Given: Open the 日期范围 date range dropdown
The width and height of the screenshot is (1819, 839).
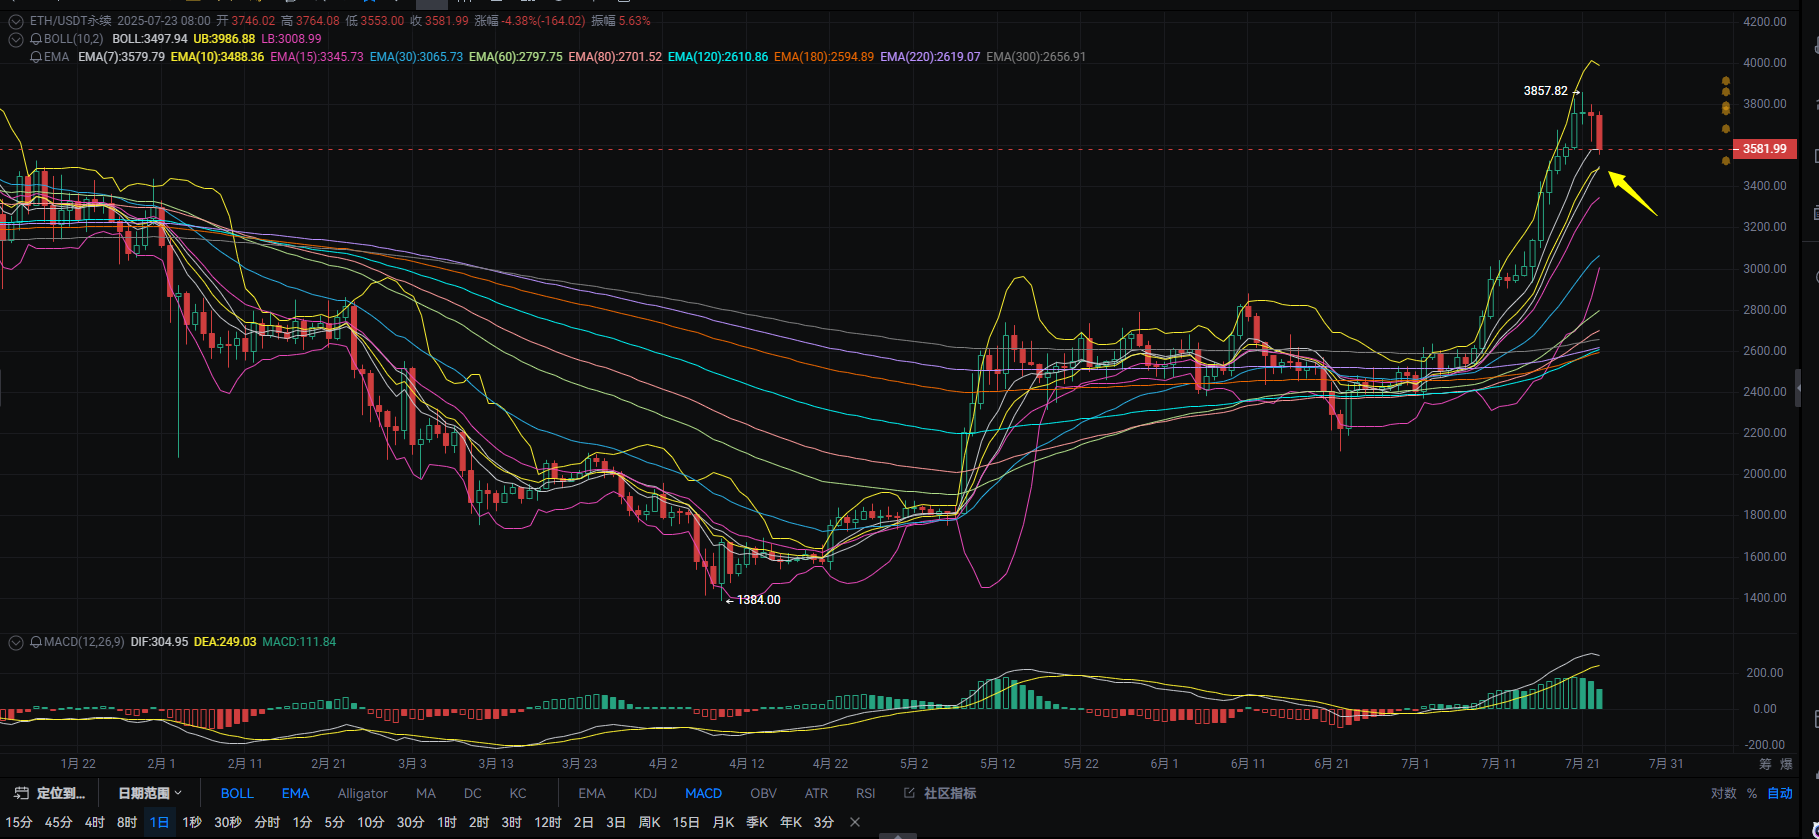Looking at the screenshot, I should click(x=150, y=793).
